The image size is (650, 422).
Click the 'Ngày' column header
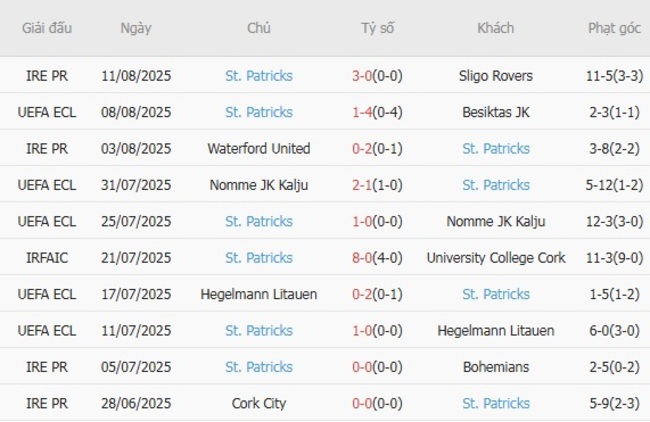coord(136,28)
